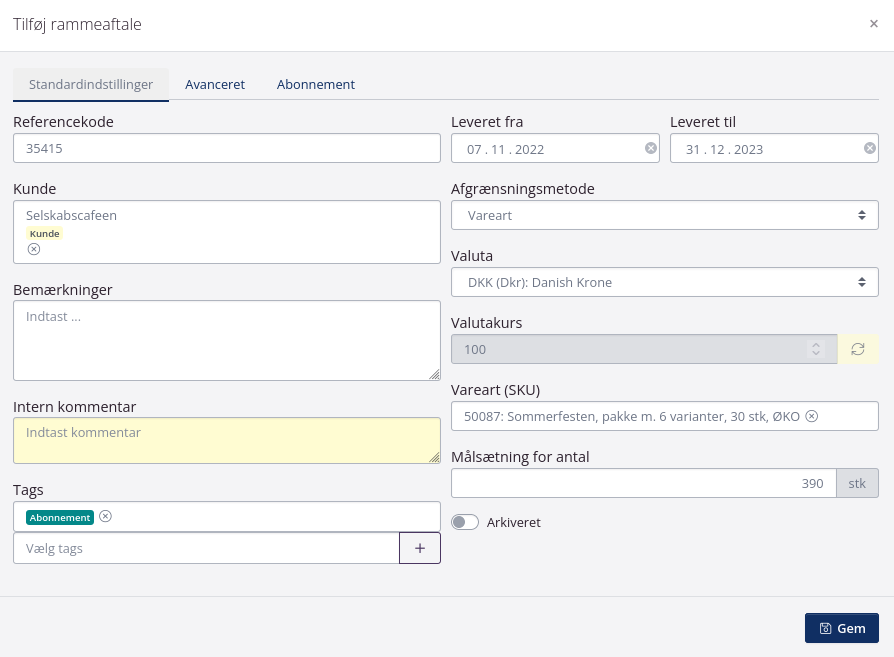Open the Abonnement tab

coord(316,84)
